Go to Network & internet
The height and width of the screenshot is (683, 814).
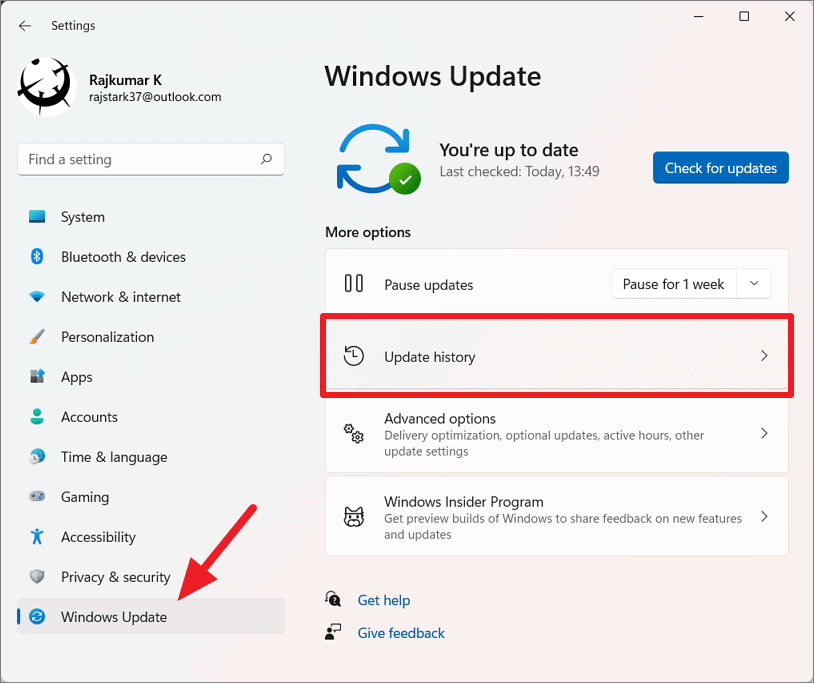click(151, 296)
